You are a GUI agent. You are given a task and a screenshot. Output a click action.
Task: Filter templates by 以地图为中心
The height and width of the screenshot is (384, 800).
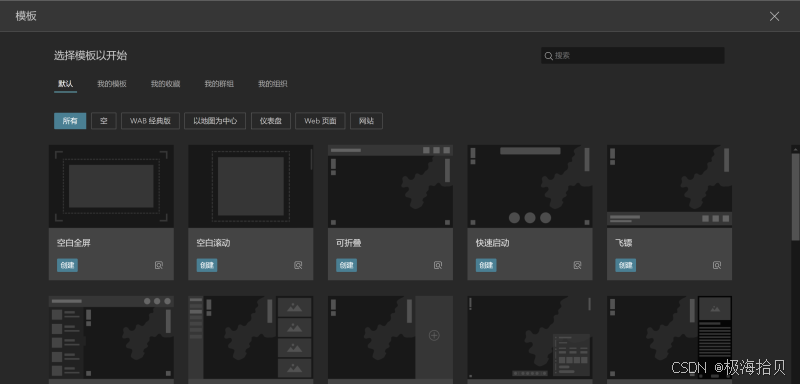(x=215, y=121)
